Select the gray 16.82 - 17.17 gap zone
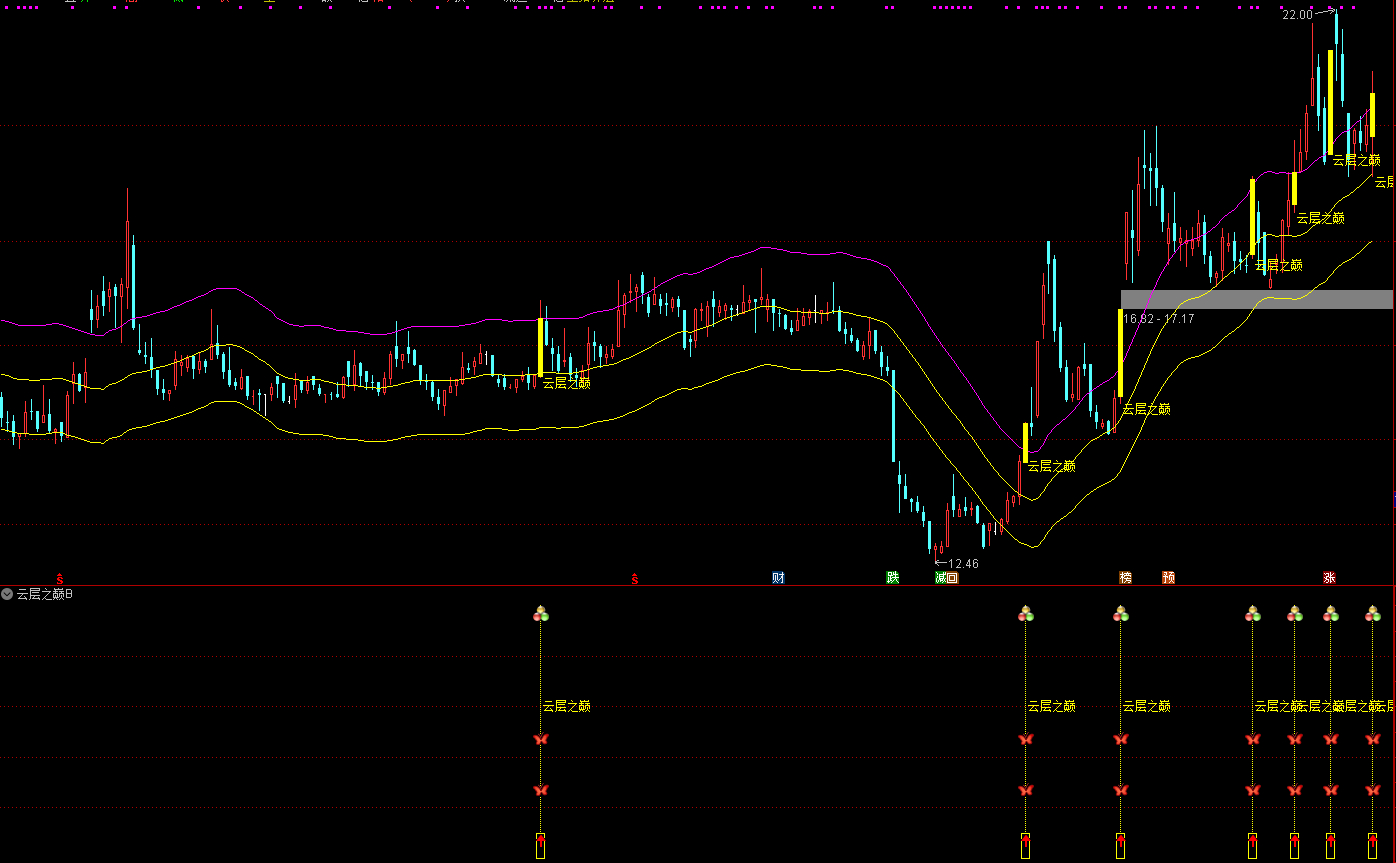This screenshot has height=863, width=1396. 1256,299
